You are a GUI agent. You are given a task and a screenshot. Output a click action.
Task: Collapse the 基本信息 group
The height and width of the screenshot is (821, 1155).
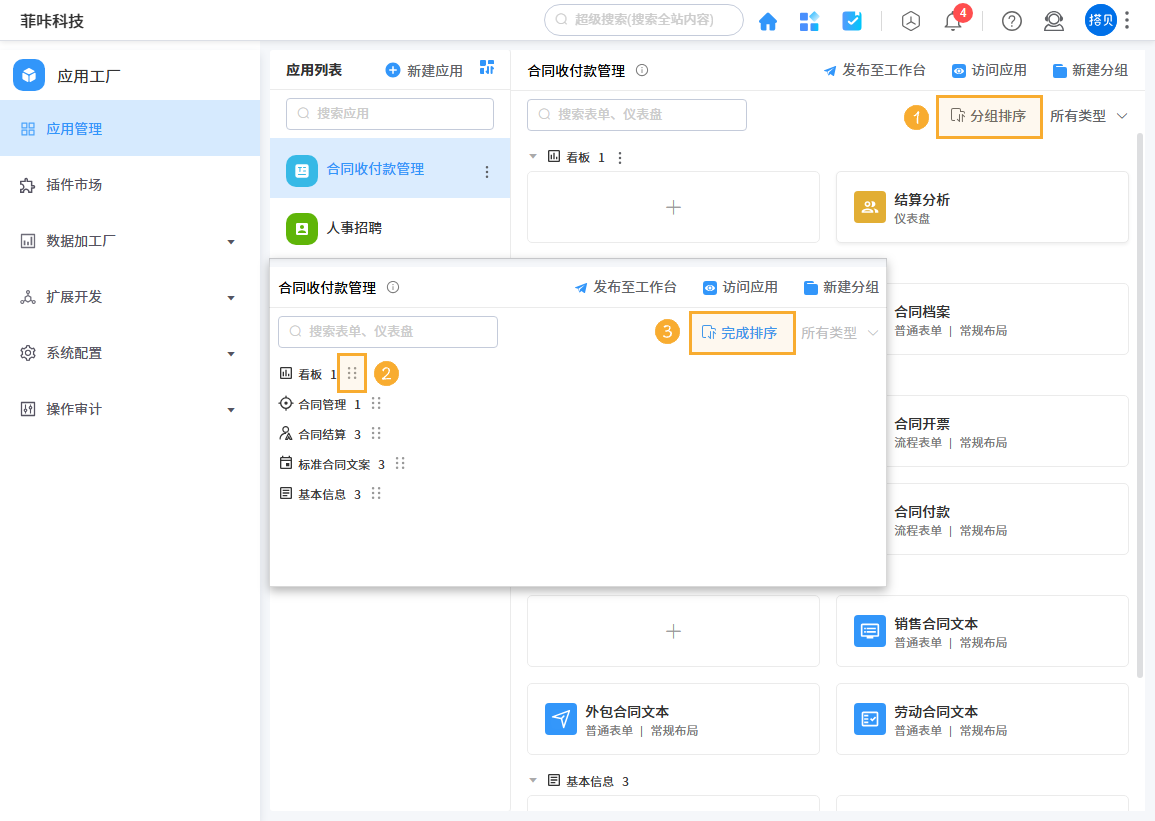pyautogui.click(x=533, y=781)
